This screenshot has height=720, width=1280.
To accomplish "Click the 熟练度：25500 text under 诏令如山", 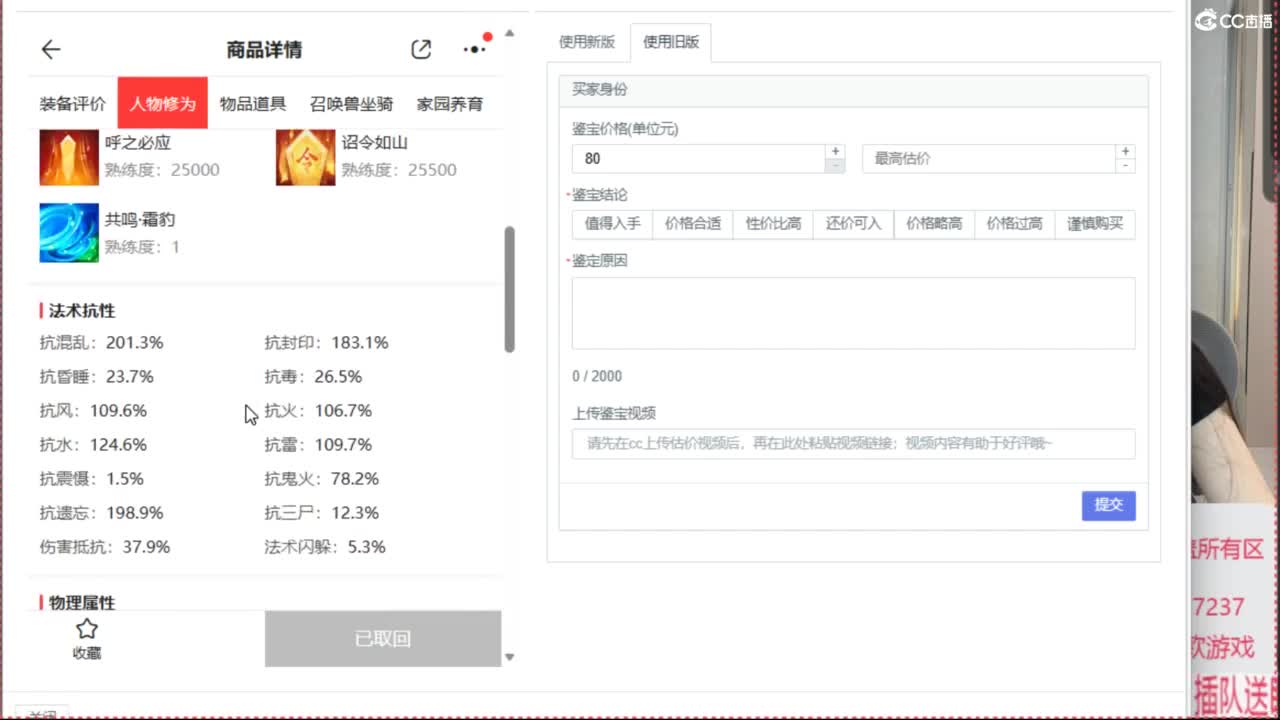I will (399, 170).
